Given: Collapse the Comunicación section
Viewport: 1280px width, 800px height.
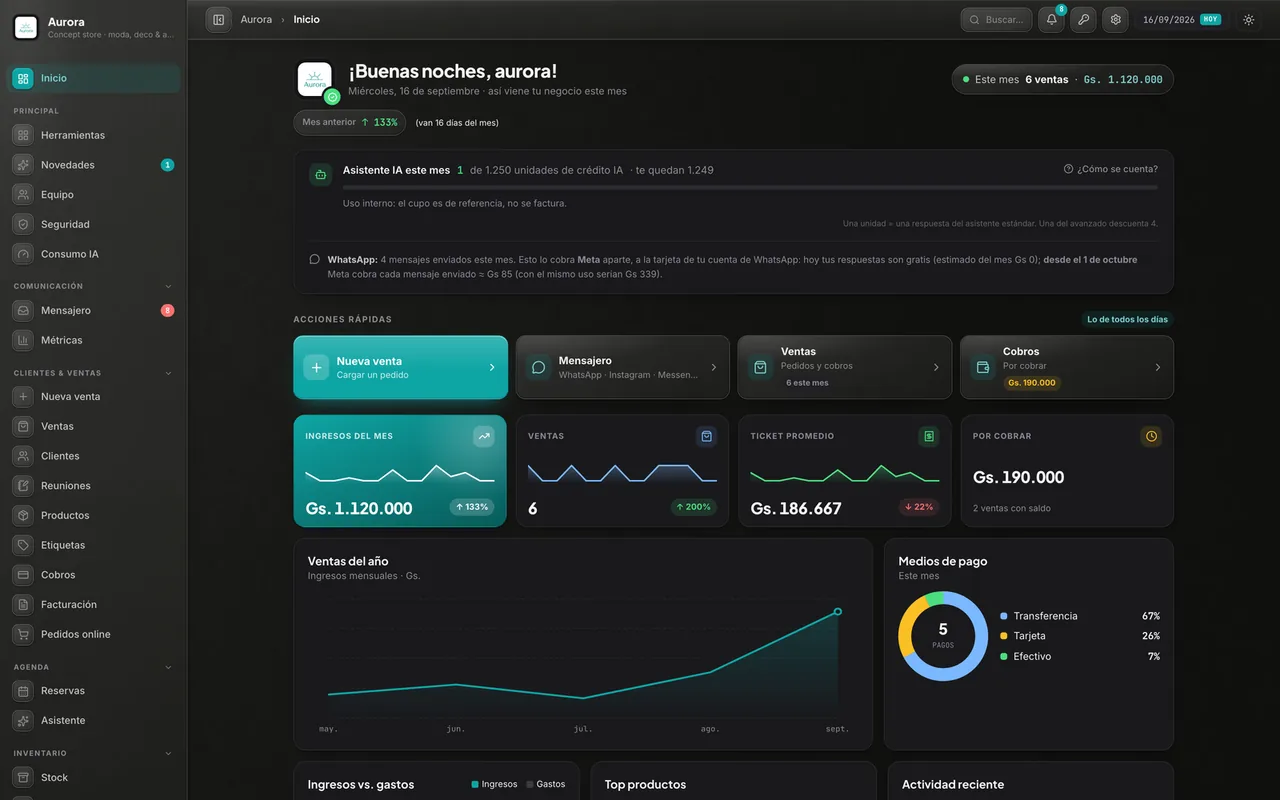Looking at the screenshot, I should click(x=168, y=286).
